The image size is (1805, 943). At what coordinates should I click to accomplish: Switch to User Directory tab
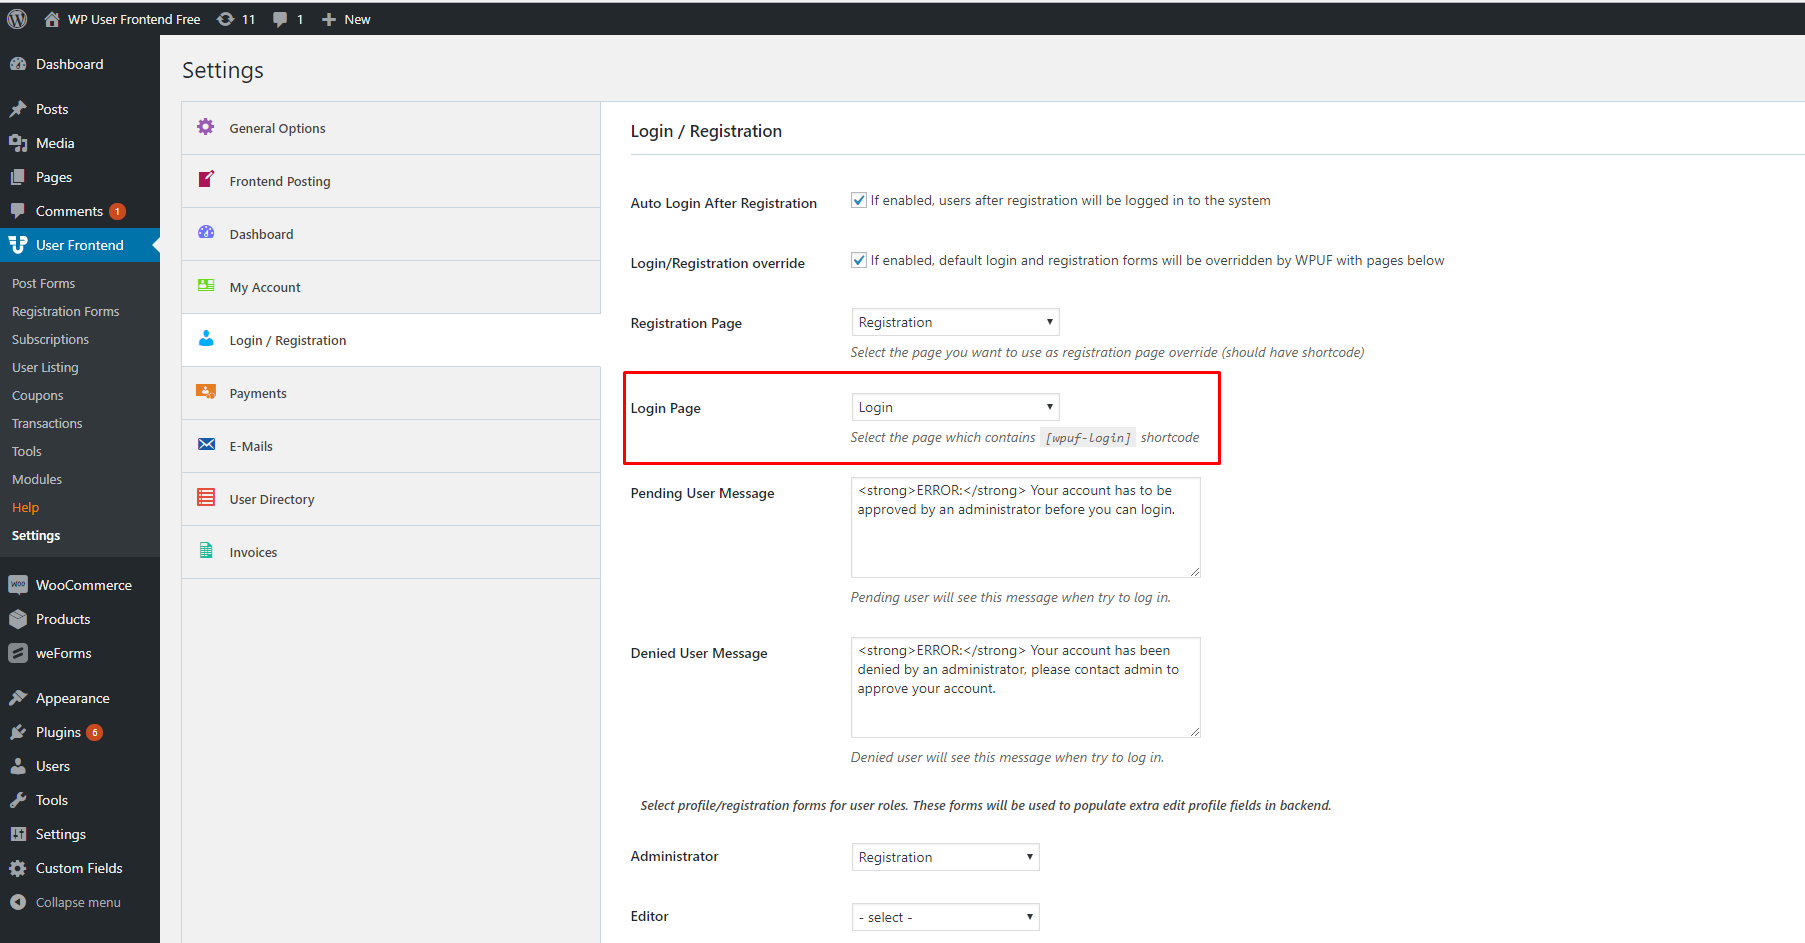coord(391,499)
